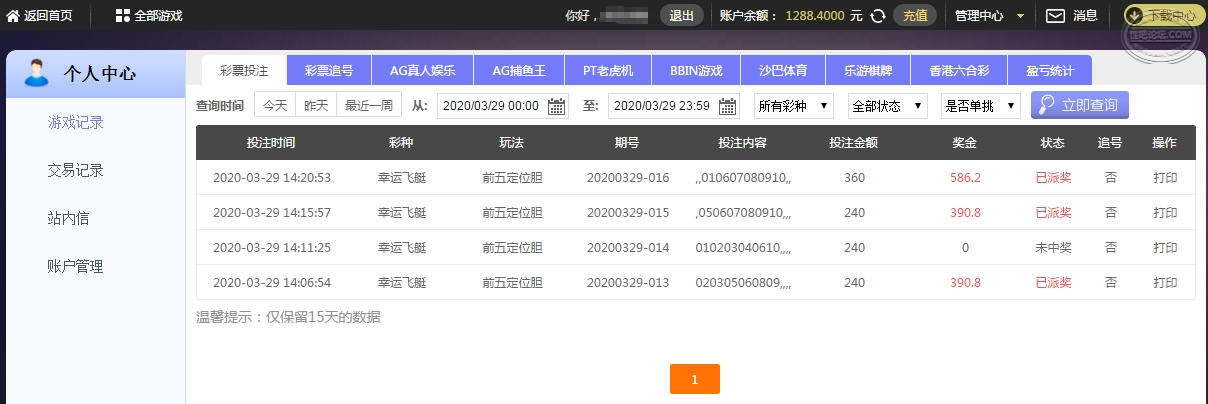
Task: Select the Yesterday quick filter
Action: click(x=316, y=105)
